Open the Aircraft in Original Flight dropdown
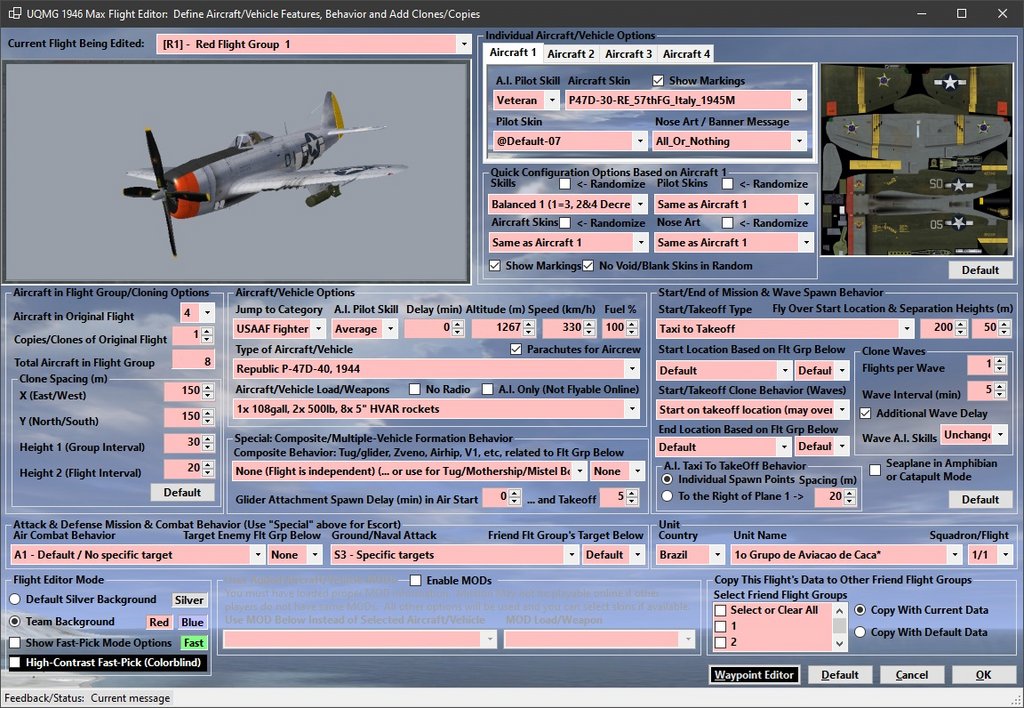The image size is (1024, 708). (x=207, y=313)
